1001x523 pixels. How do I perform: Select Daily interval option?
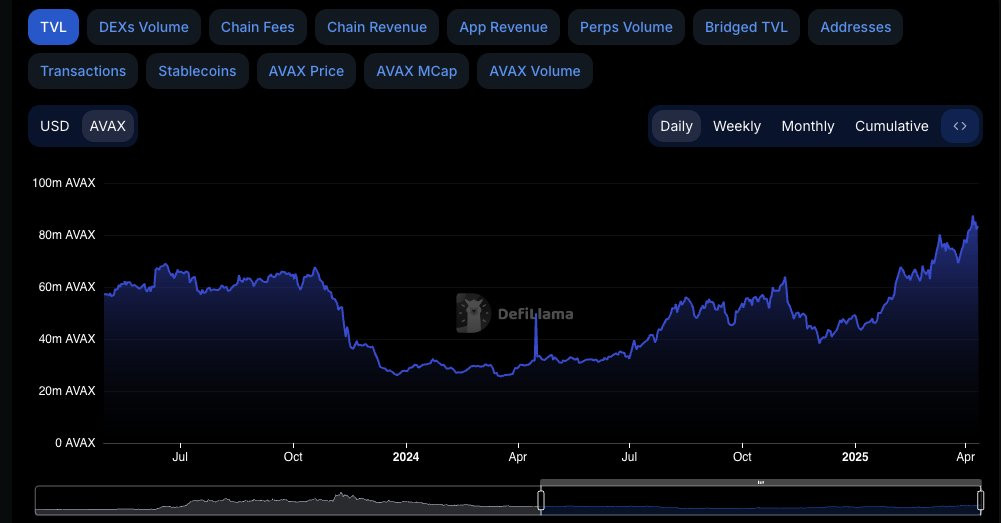click(676, 126)
